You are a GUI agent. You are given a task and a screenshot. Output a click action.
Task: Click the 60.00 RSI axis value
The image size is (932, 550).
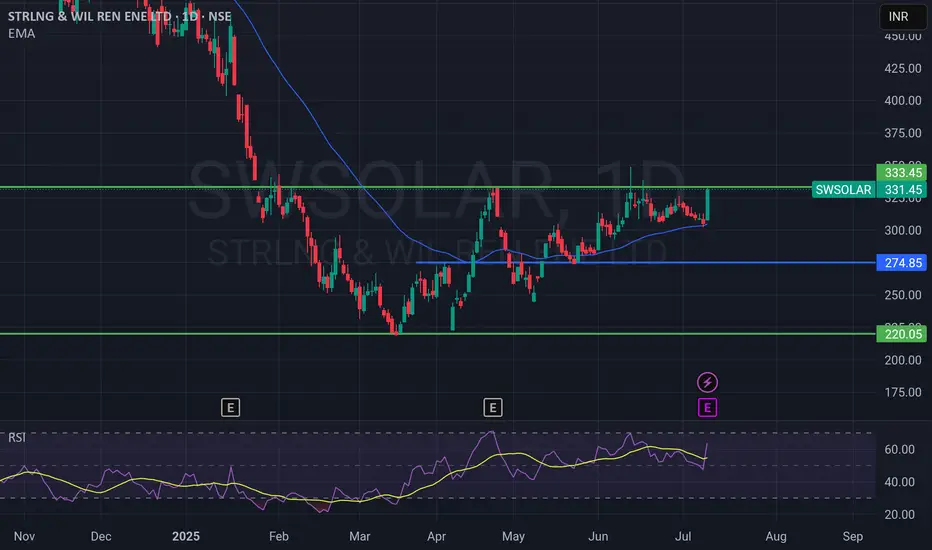click(x=899, y=450)
